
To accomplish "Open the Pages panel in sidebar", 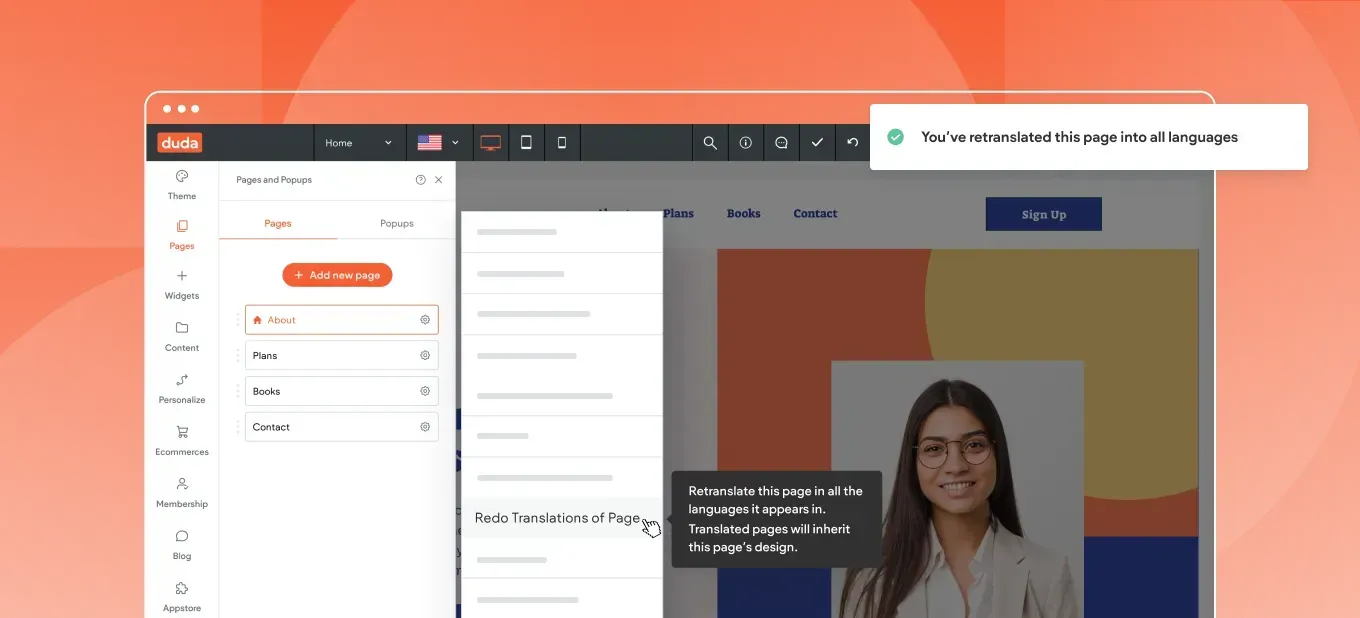I will click(182, 235).
